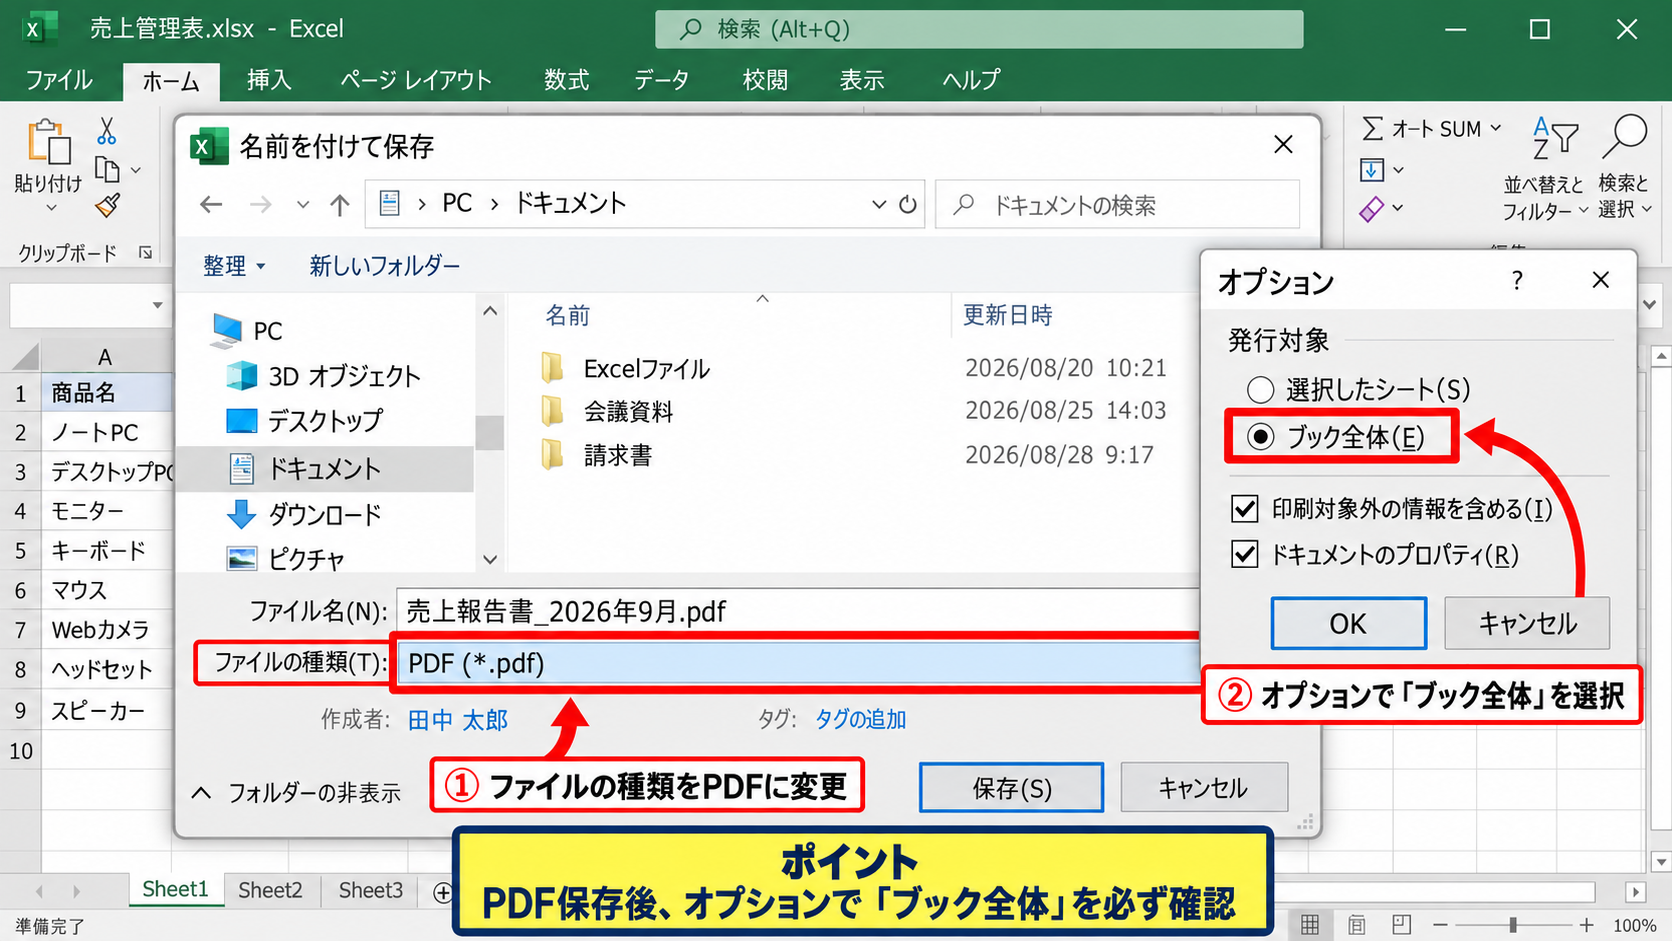
Task: Click キャンセル in save dialog
Action: (1204, 788)
